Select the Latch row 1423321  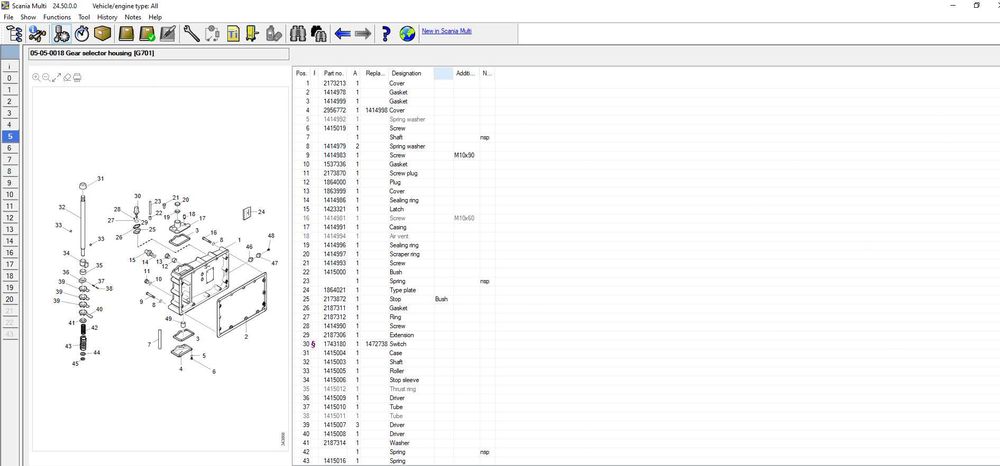[x=393, y=209]
